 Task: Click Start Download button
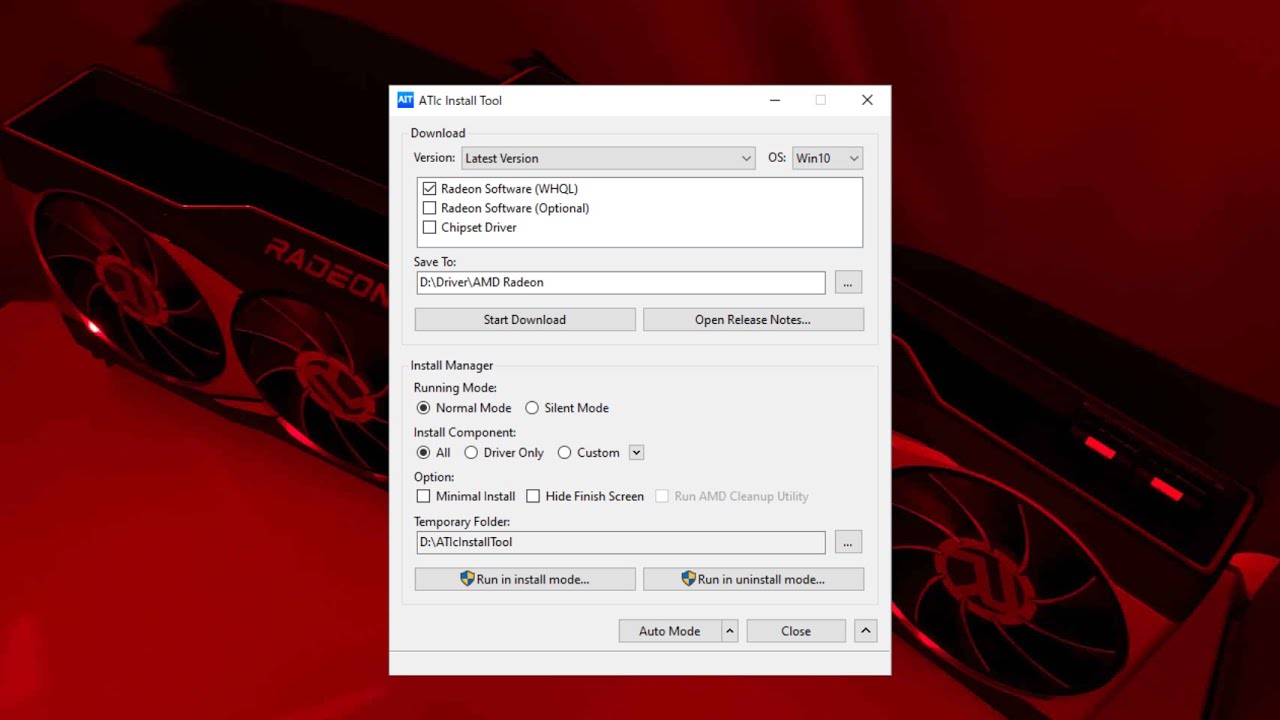pos(525,320)
